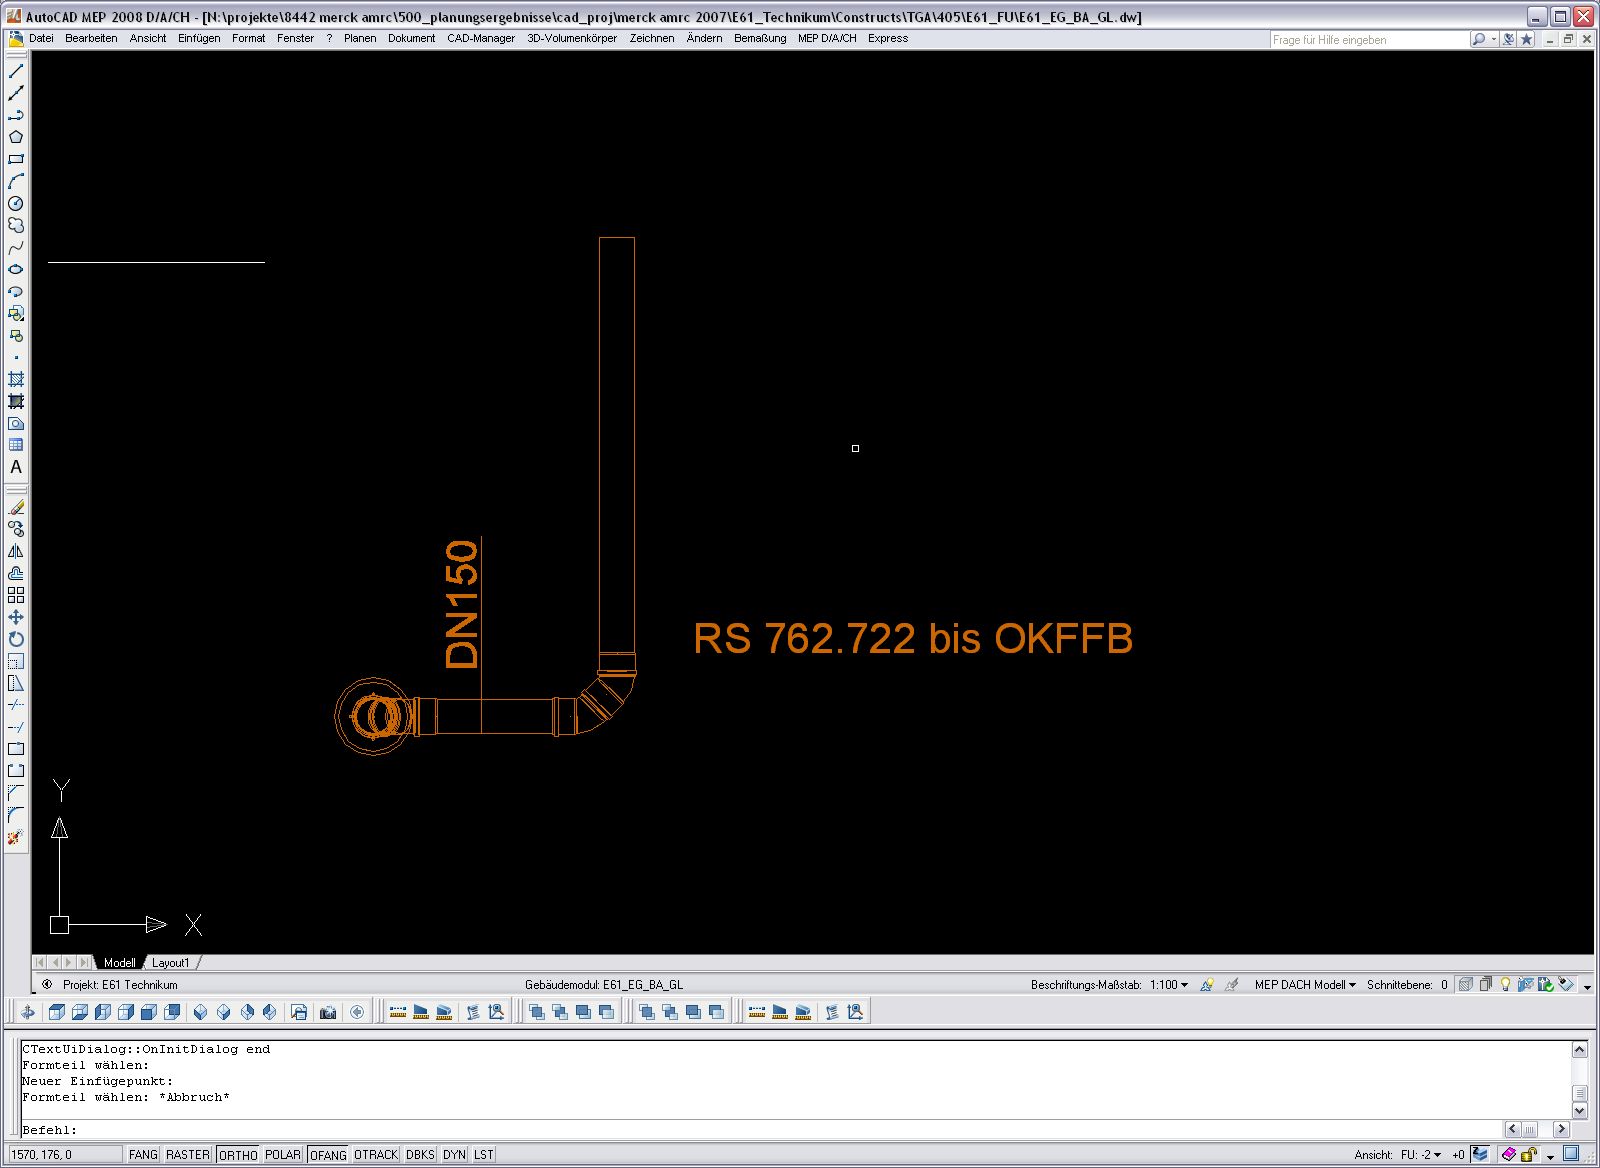The width and height of the screenshot is (1600, 1168).
Task: Click the project navigator arrow beside Projekt label
Action: click(x=47, y=985)
